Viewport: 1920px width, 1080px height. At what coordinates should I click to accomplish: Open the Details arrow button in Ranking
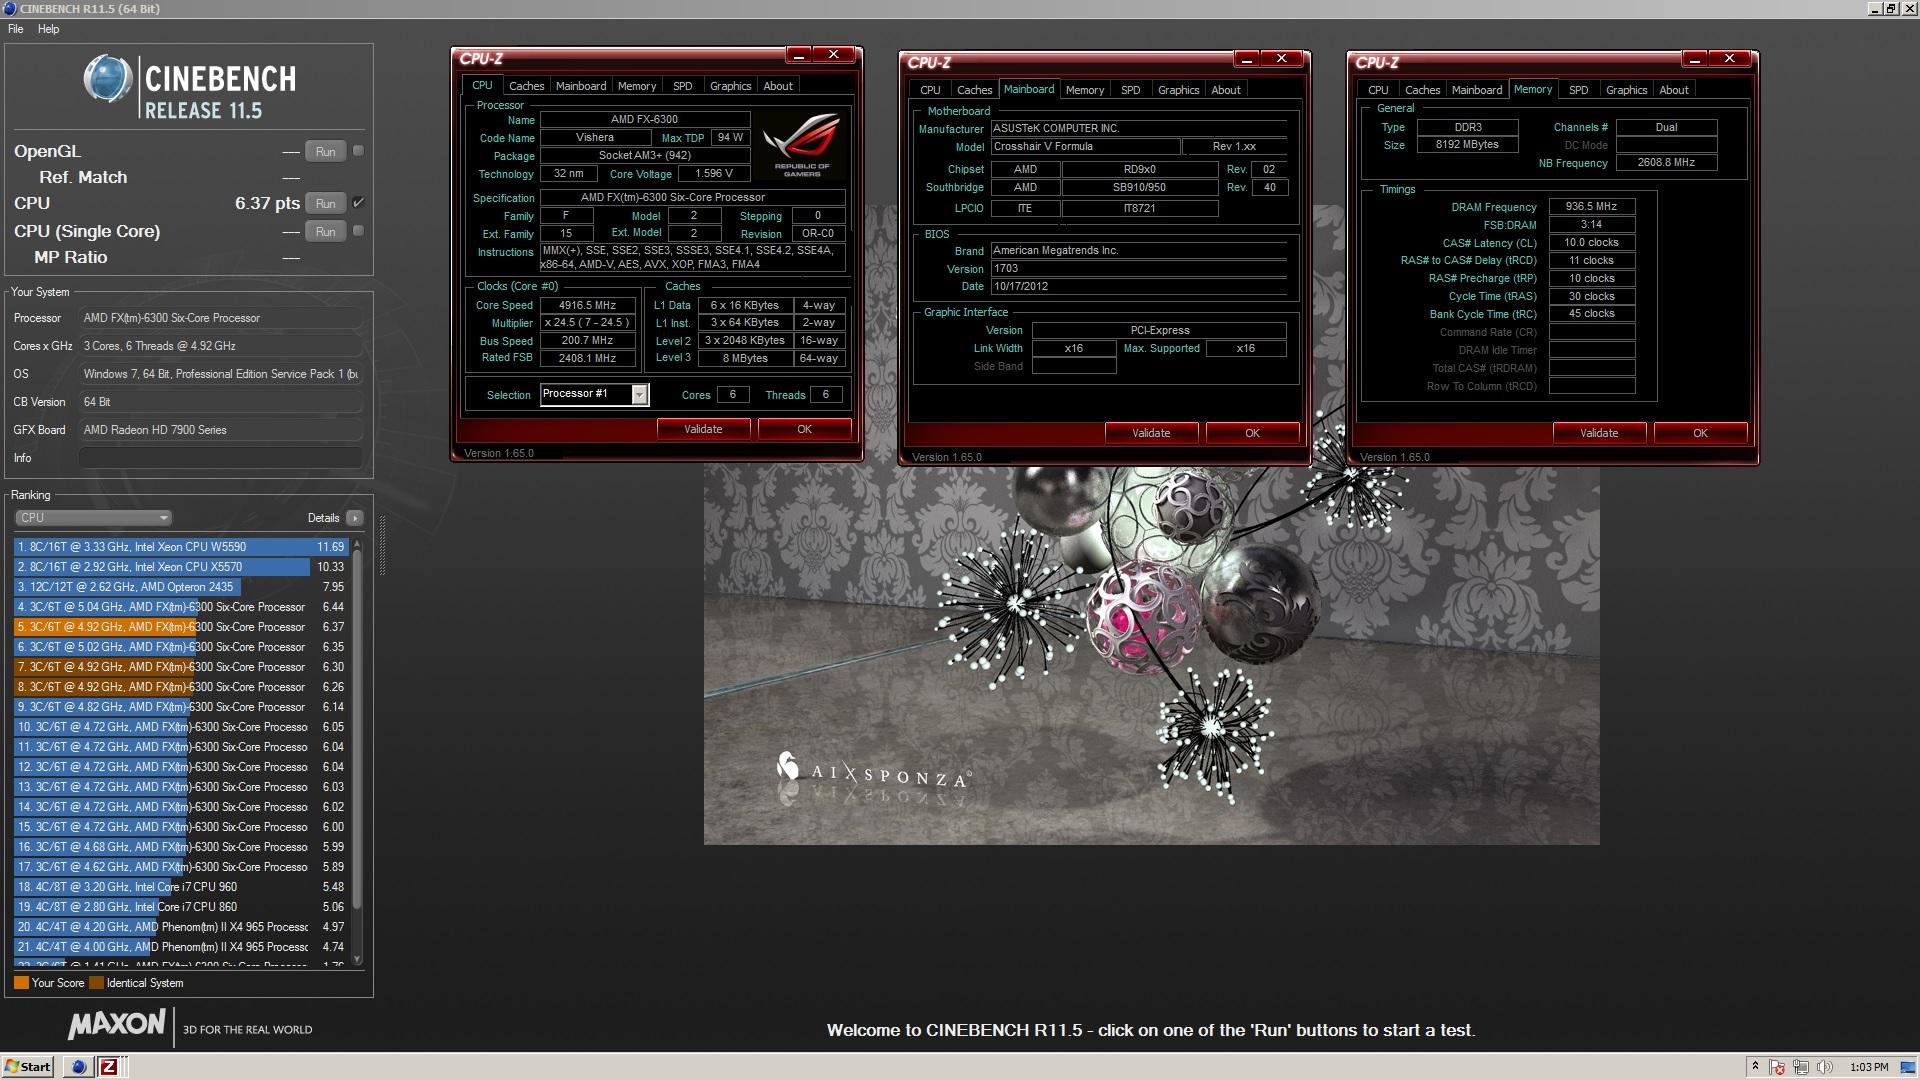354,518
